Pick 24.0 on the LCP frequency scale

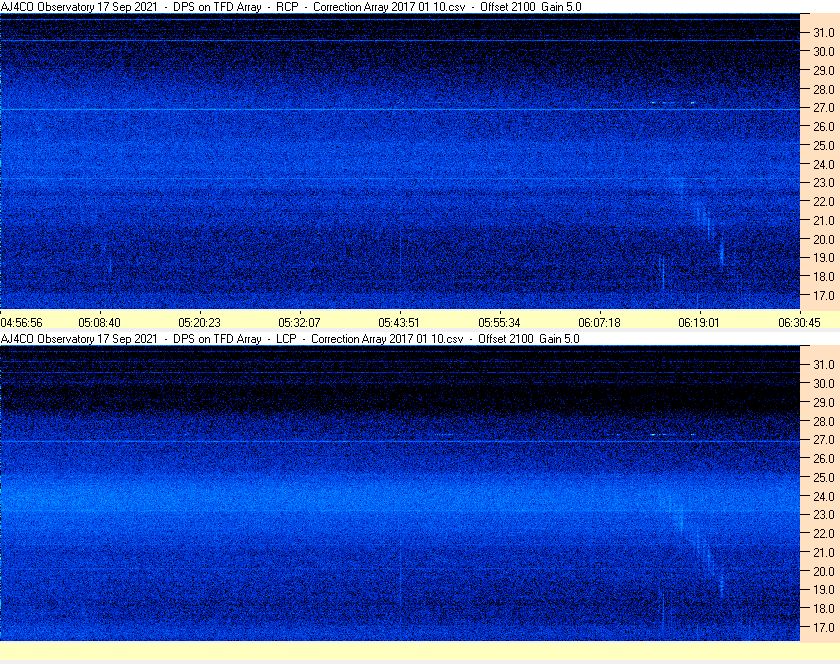tap(824, 496)
